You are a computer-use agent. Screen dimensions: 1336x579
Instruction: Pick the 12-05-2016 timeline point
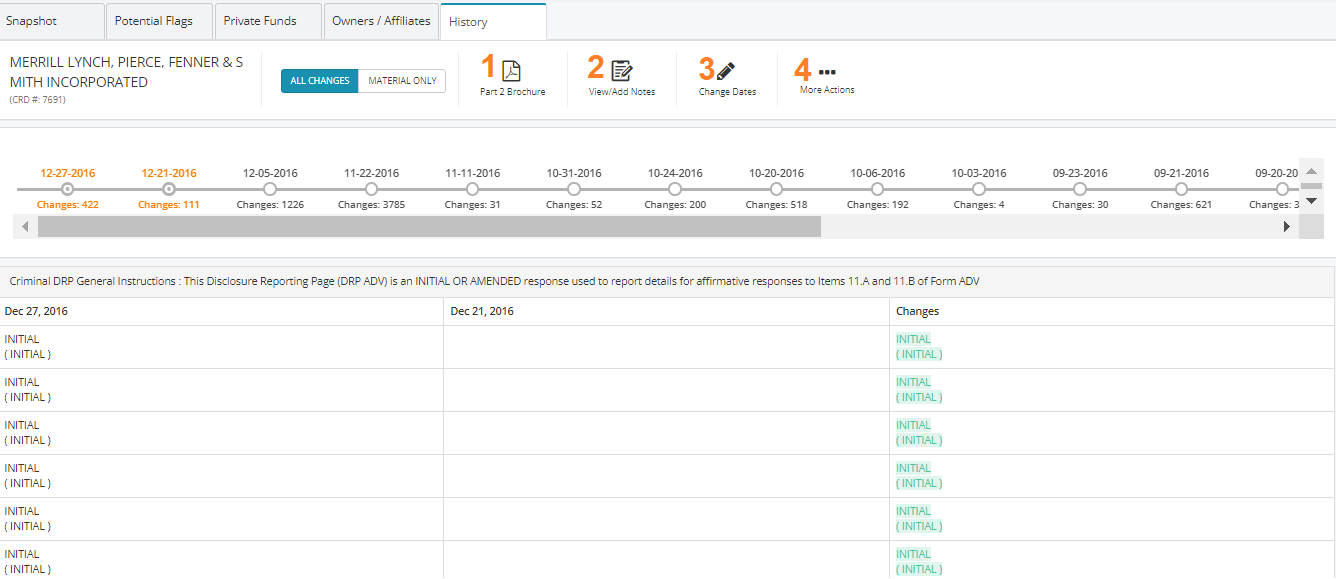[270, 189]
